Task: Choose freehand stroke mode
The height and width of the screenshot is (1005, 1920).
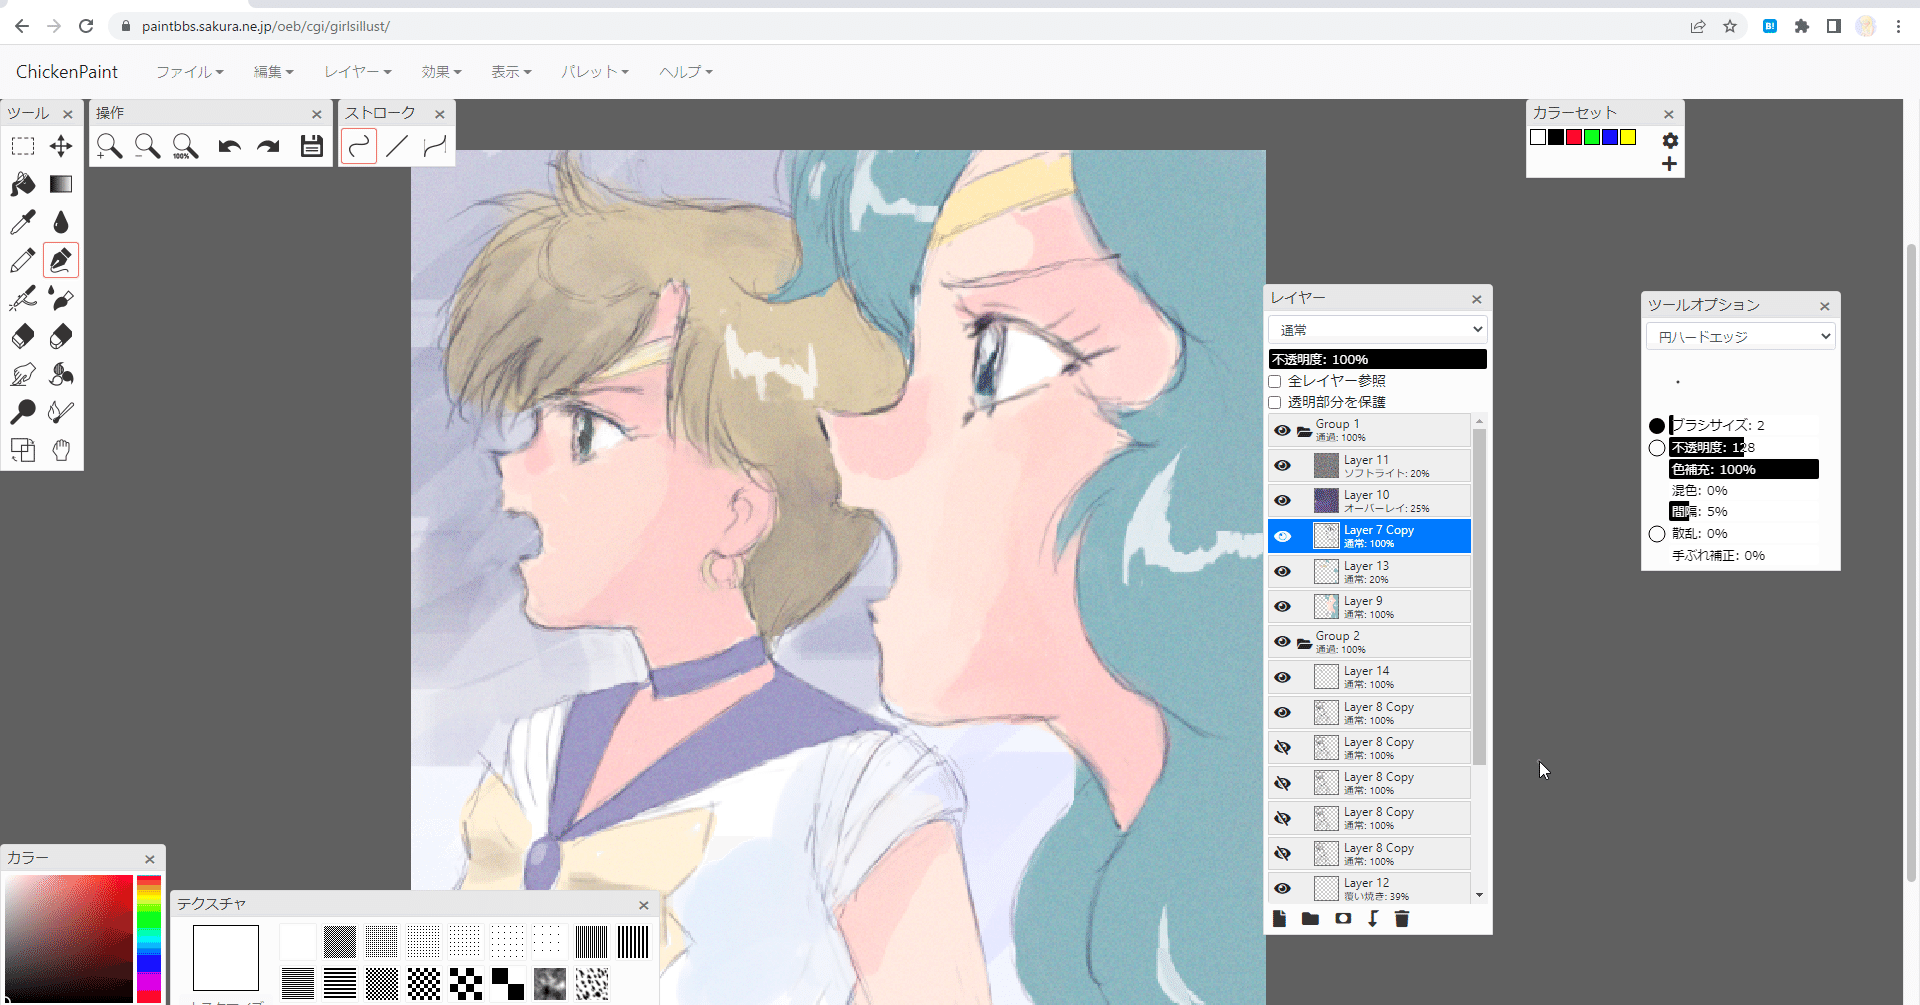Action: pos(359,147)
